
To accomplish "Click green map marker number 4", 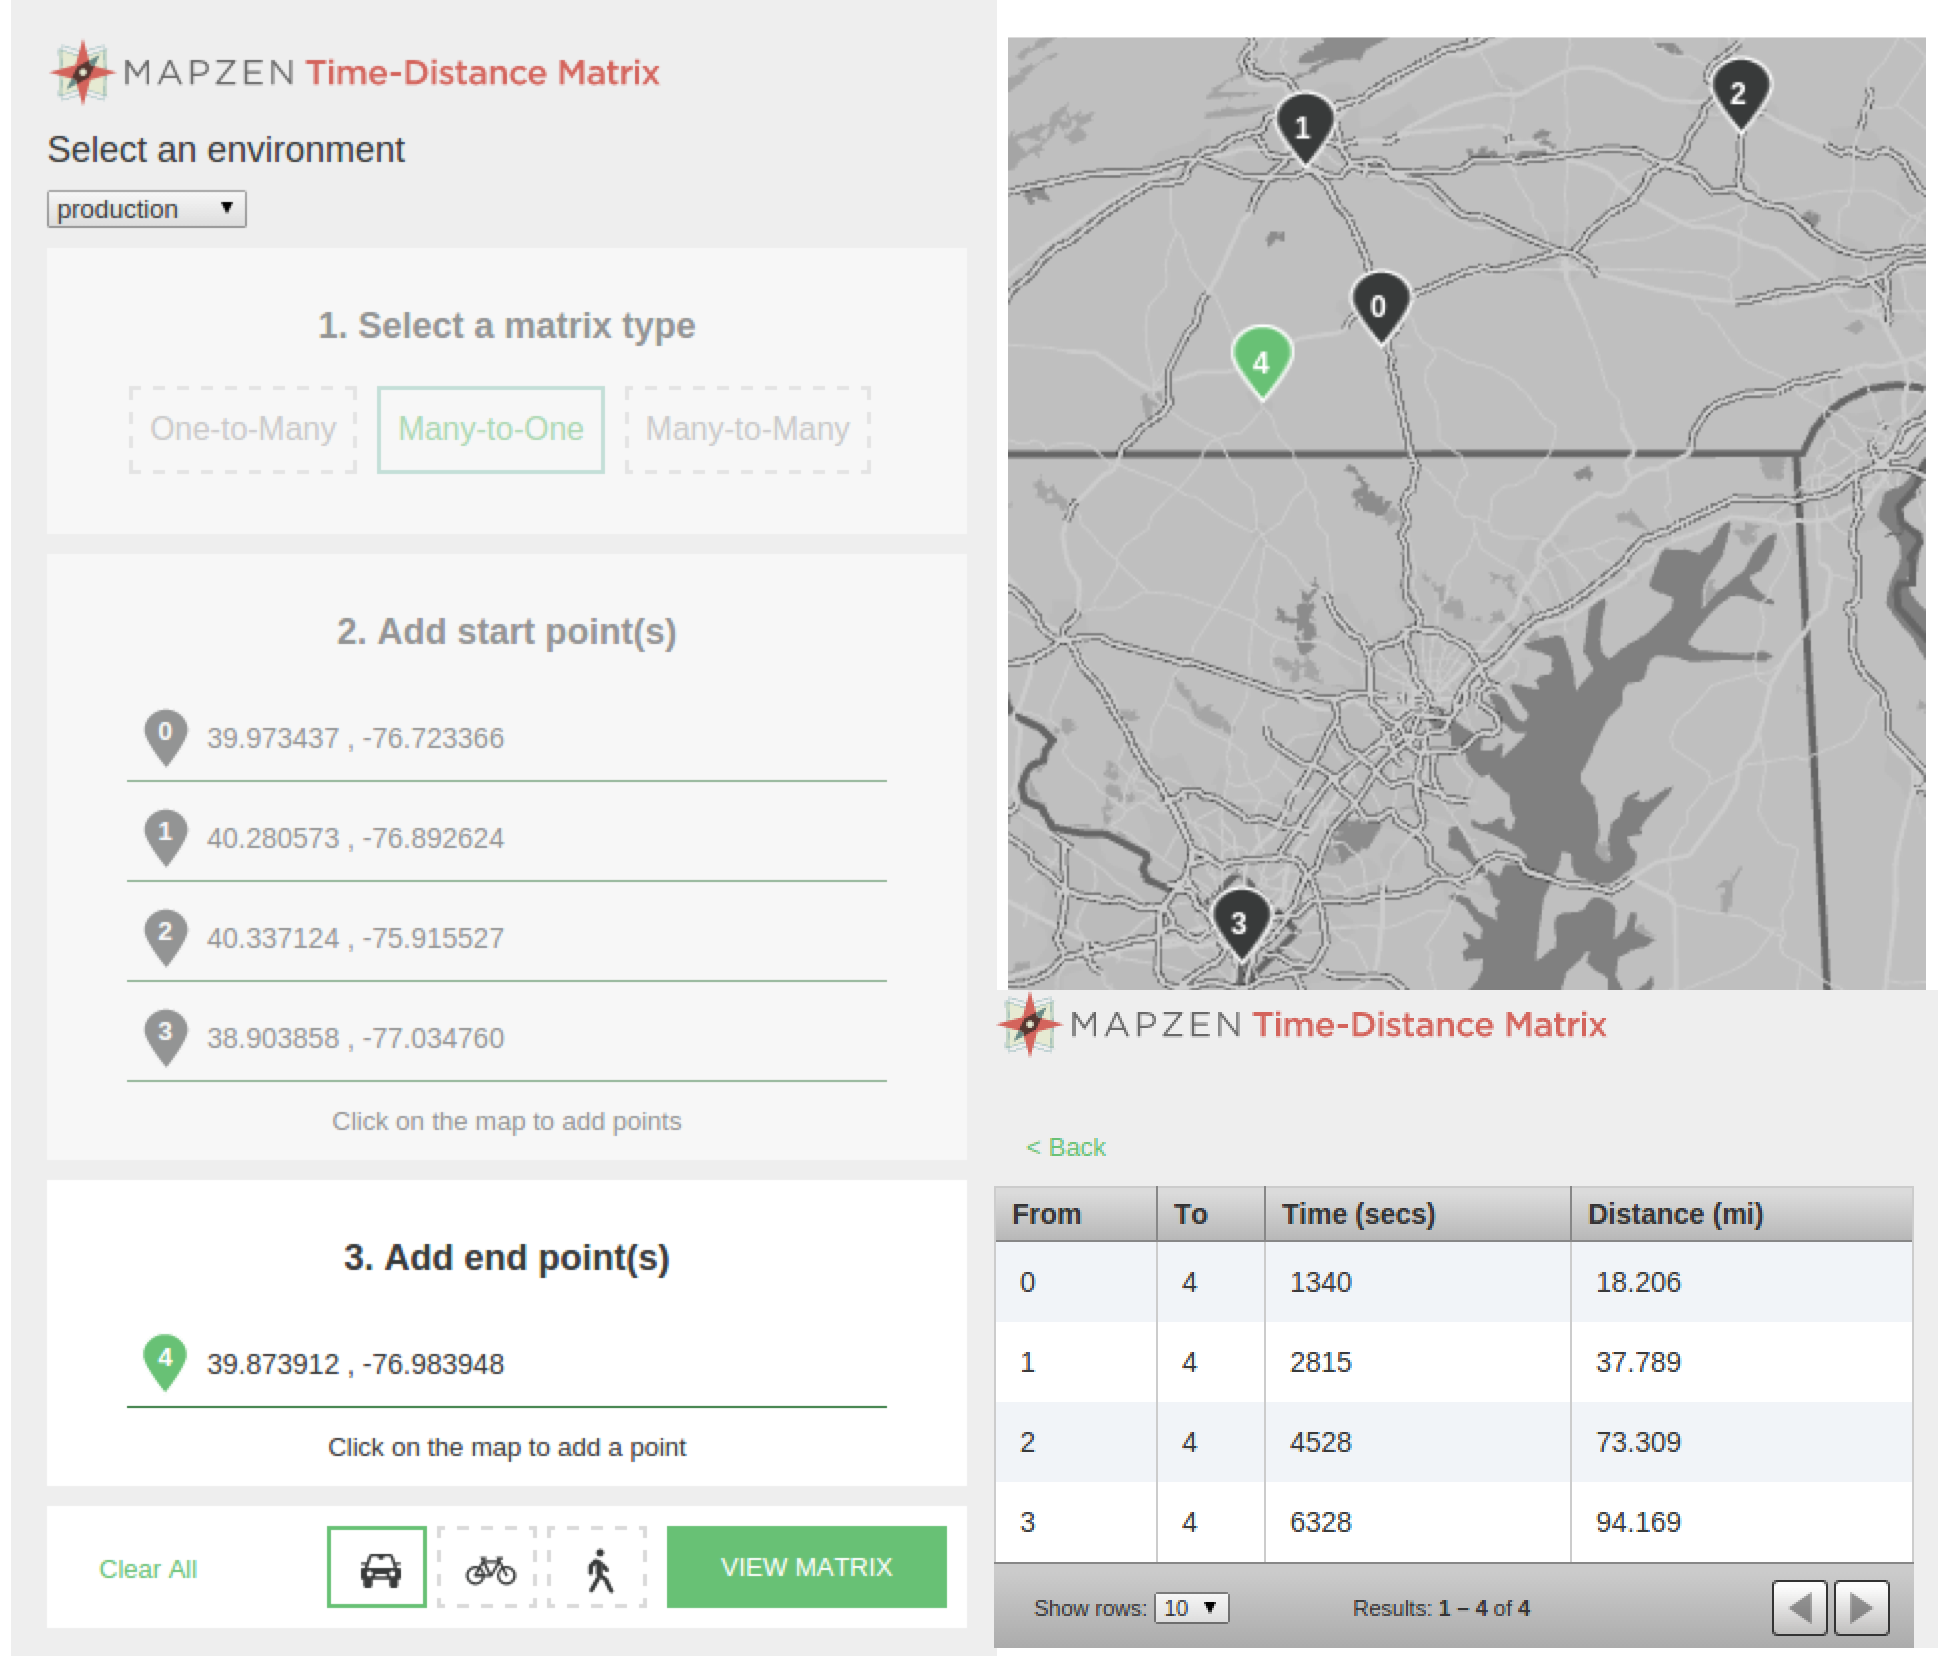I will pyautogui.click(x=1261, y=360).
